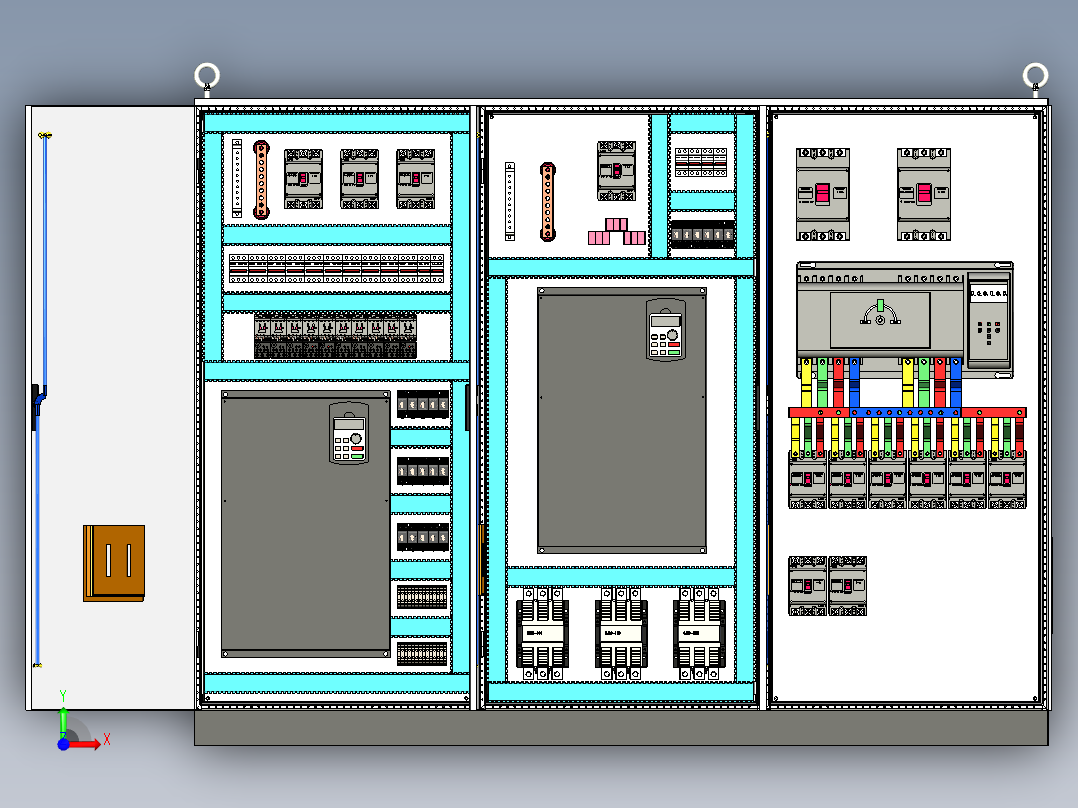Select the first breaker of three in left cabinet

pyautogui.click(x=303, y=179)
